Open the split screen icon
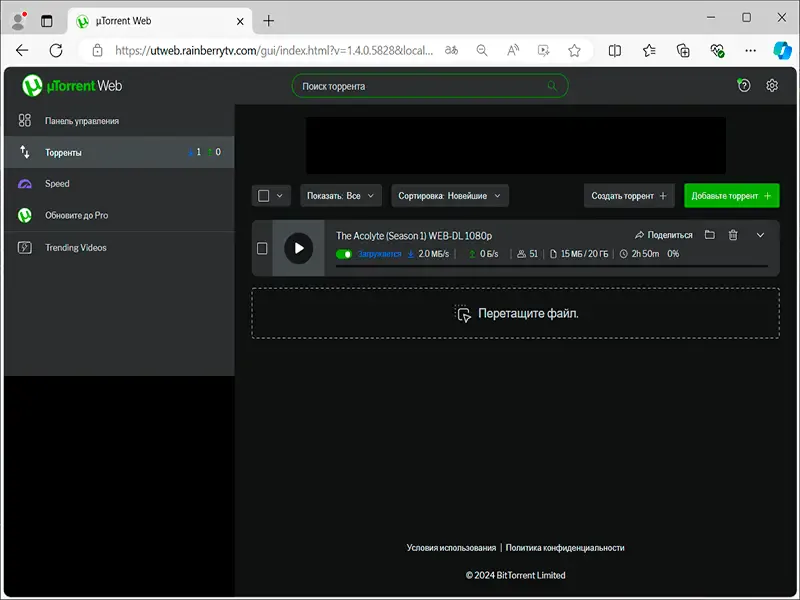The width and height of the screenshot is (800, 600). pyautogui.click(x=615, y=51)
